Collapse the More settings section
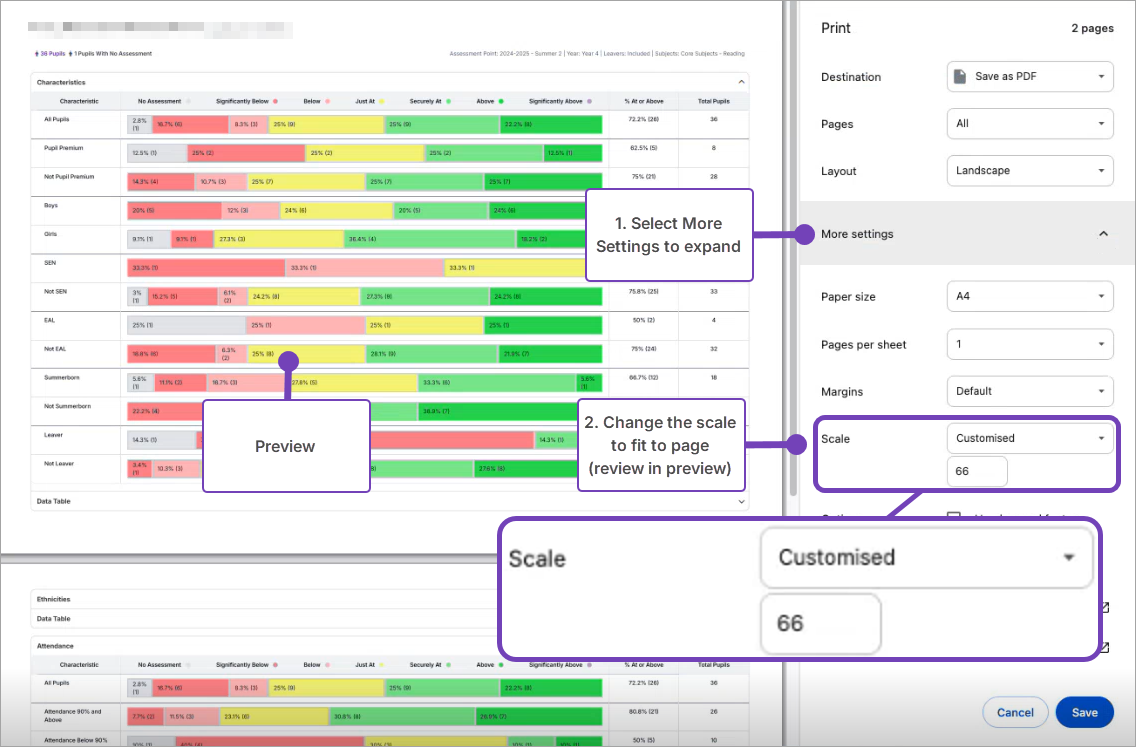 point(1103,233)
